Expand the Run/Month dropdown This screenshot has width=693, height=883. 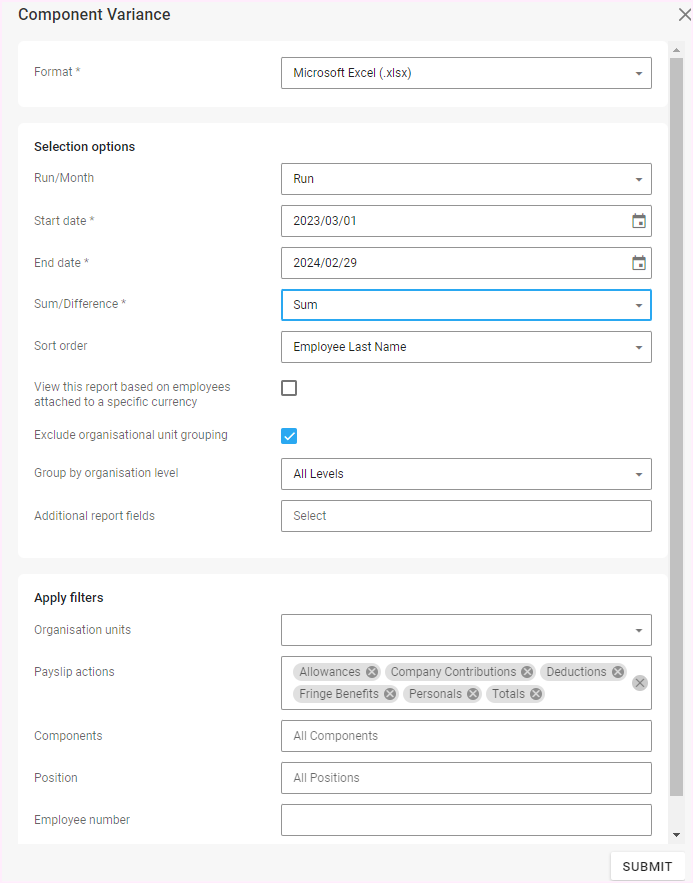click(x=466, y=179)
